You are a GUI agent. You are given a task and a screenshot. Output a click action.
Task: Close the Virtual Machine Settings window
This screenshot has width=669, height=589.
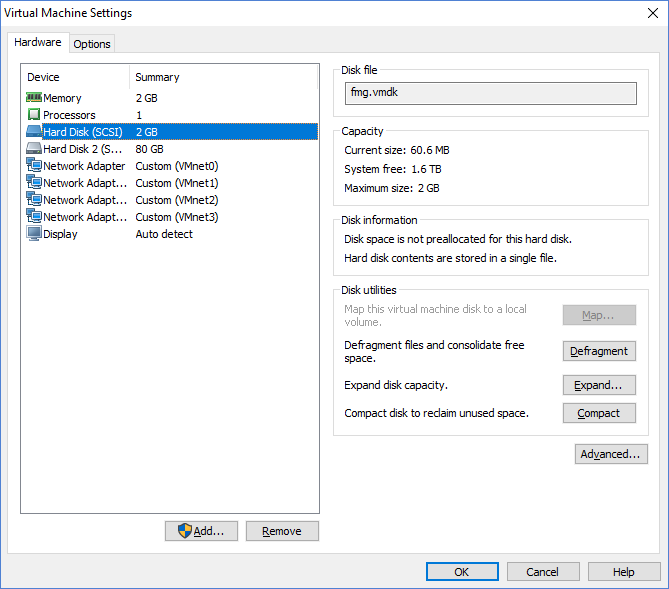(653, 13)
